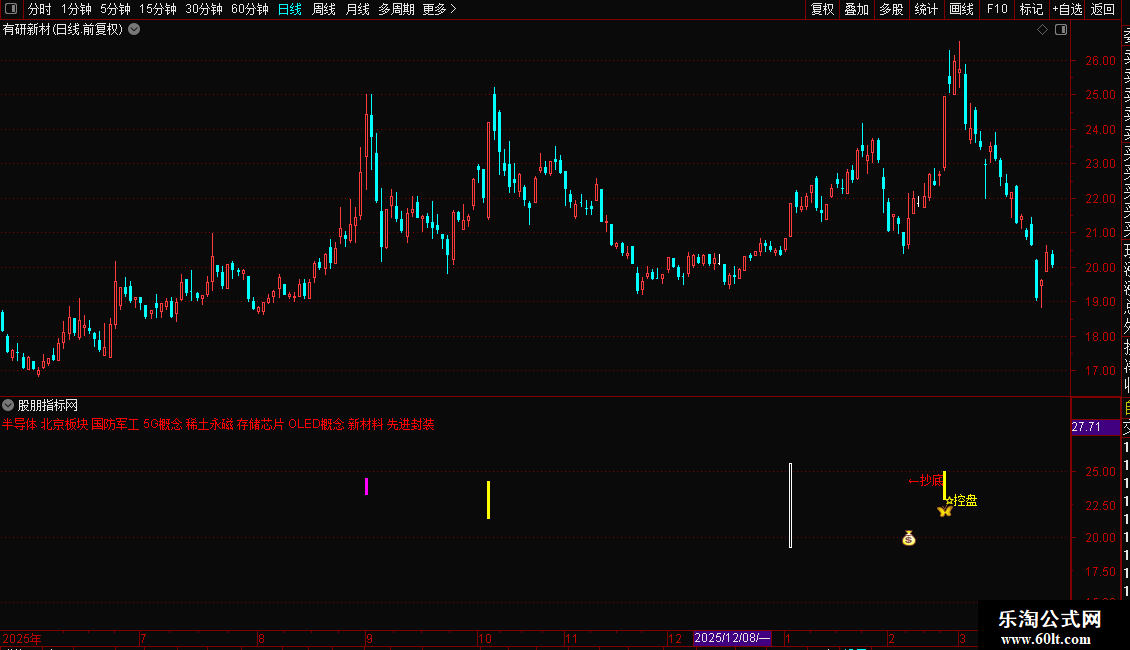Expand dropdown next to 有研新材 title

(x=134, y=30)
